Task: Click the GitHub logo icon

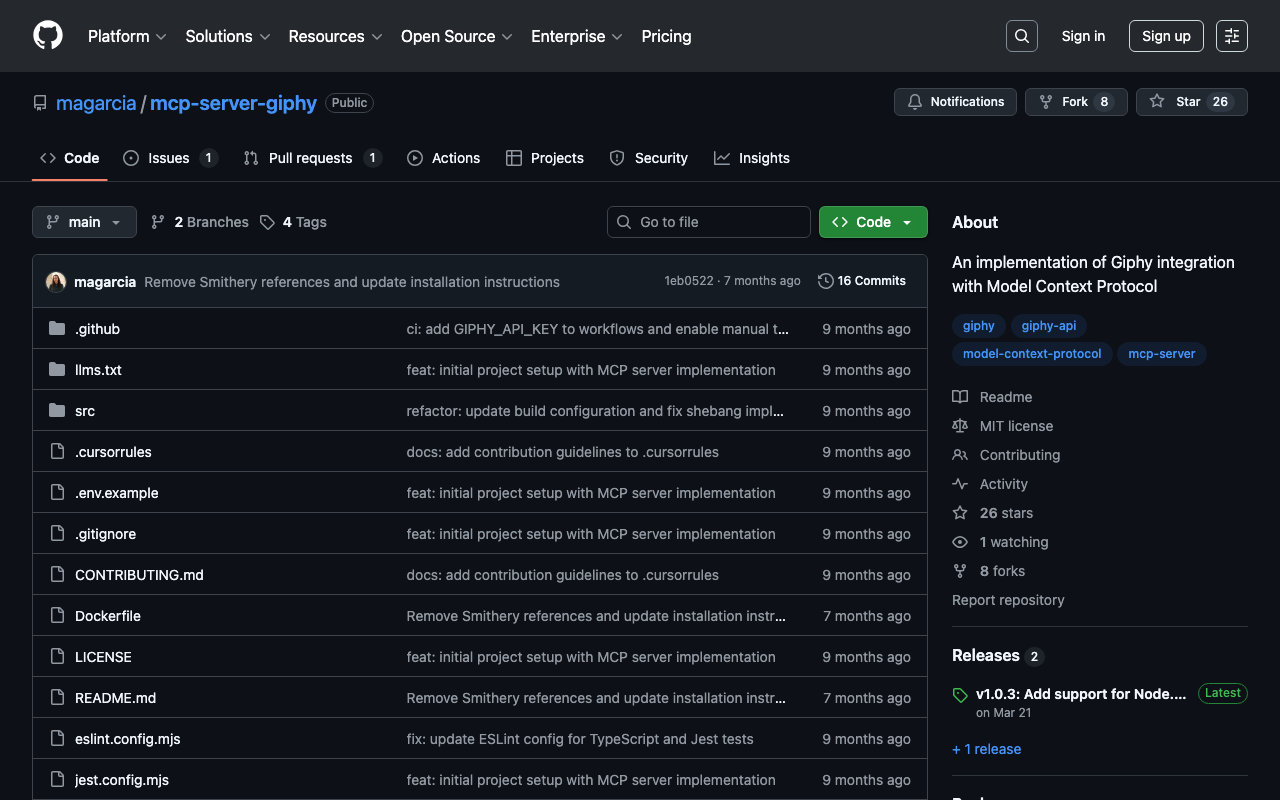Action: tap(48, 36)
